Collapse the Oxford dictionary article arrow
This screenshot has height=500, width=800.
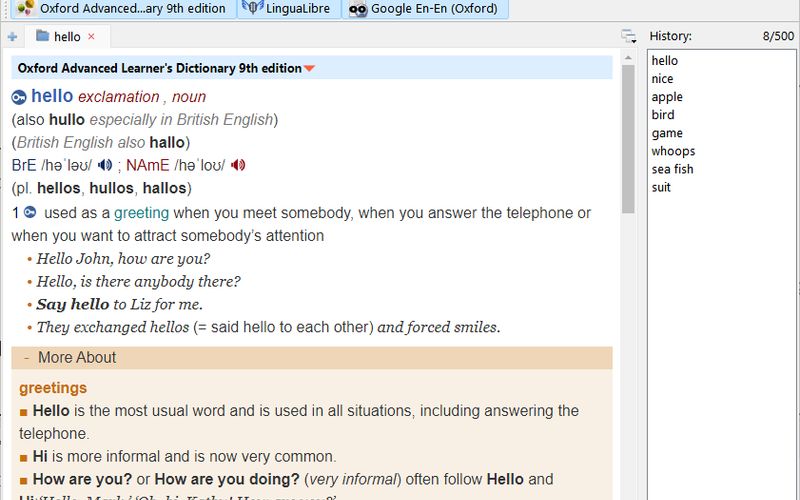pos(310,69)
